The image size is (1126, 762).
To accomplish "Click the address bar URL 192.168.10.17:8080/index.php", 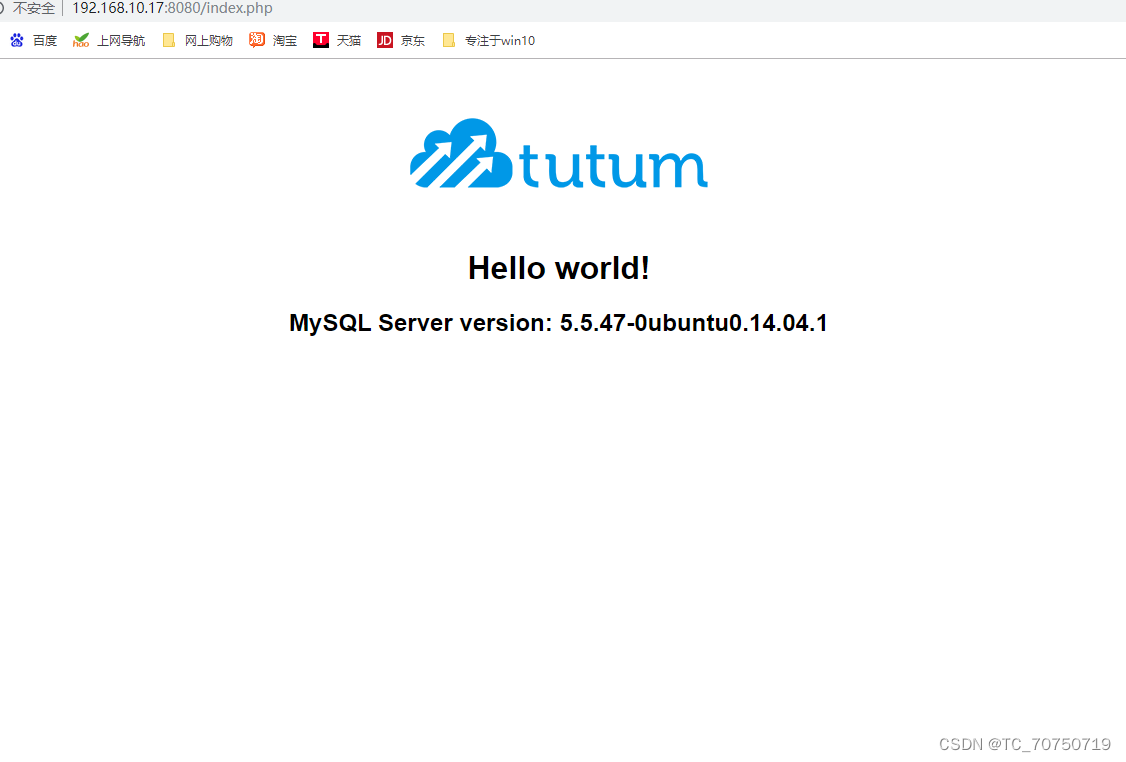I will (x=172, y=9).
